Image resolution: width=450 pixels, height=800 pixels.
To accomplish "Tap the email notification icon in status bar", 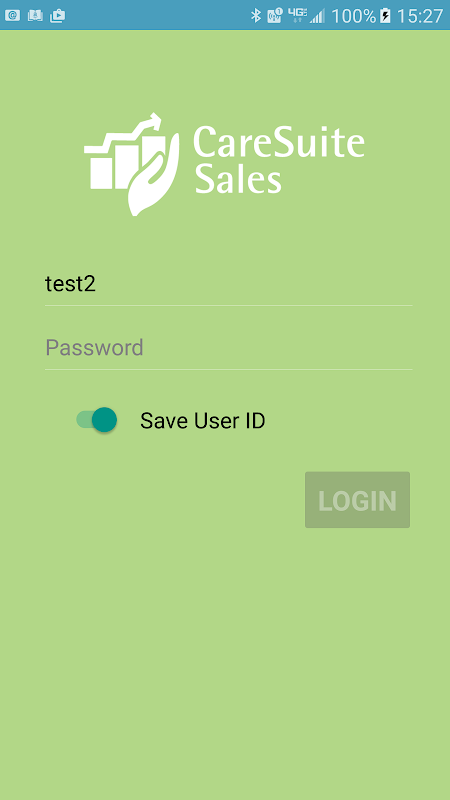I will click(12, 15).
